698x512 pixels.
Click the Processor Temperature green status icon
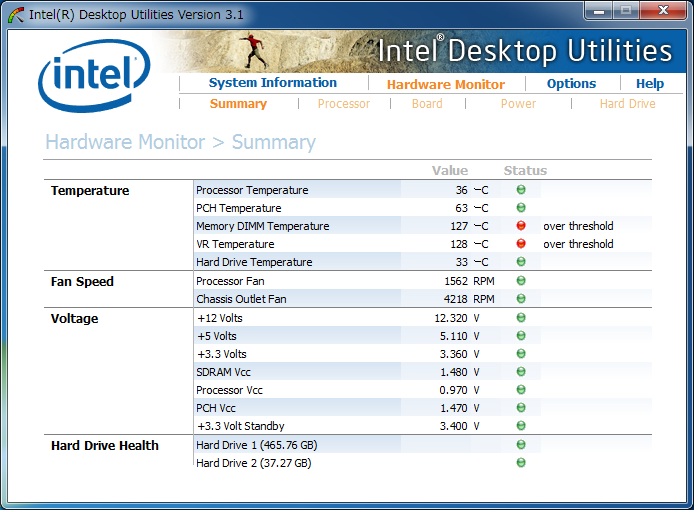pos(521,190)
